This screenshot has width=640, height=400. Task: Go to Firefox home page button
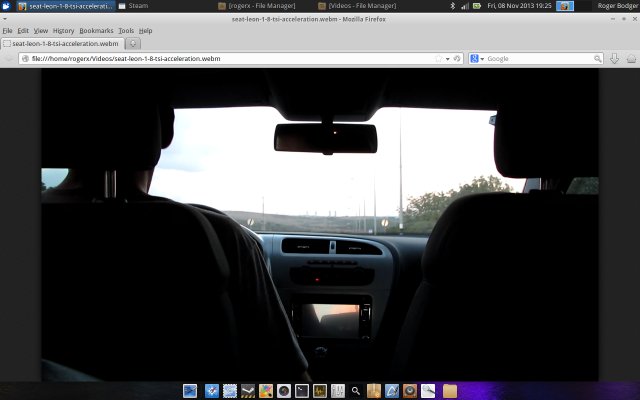point(631,59)
